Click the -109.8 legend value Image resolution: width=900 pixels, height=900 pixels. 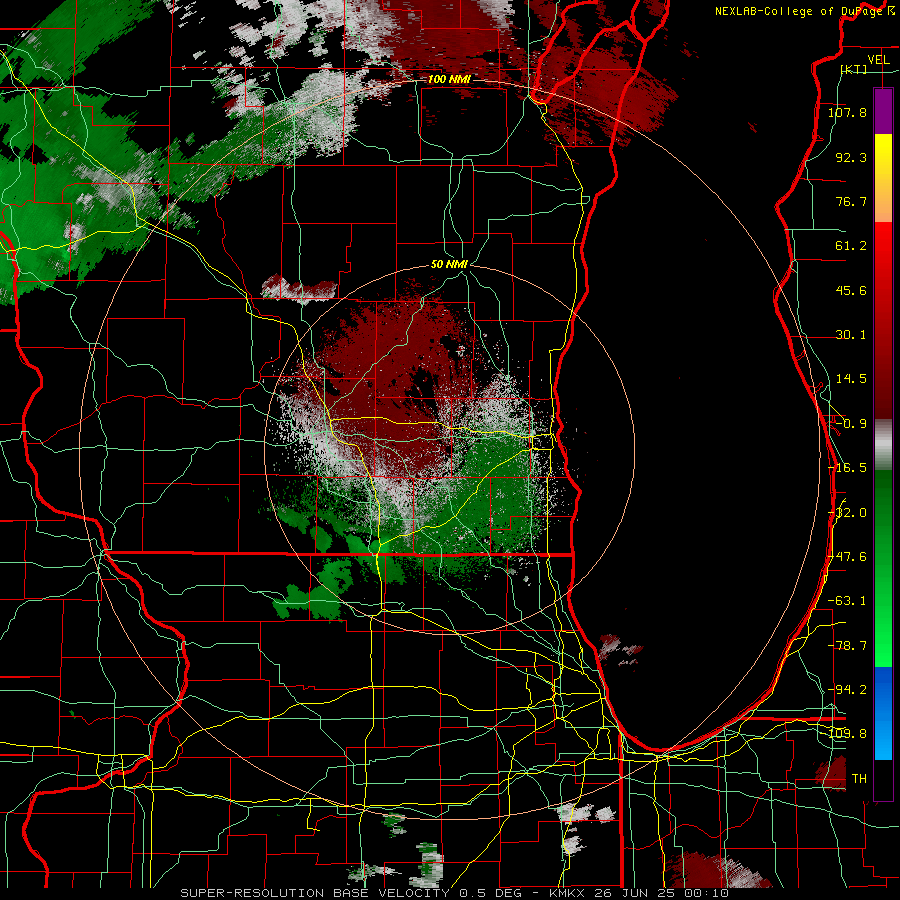pyautogui.click(x=847, y=734)
